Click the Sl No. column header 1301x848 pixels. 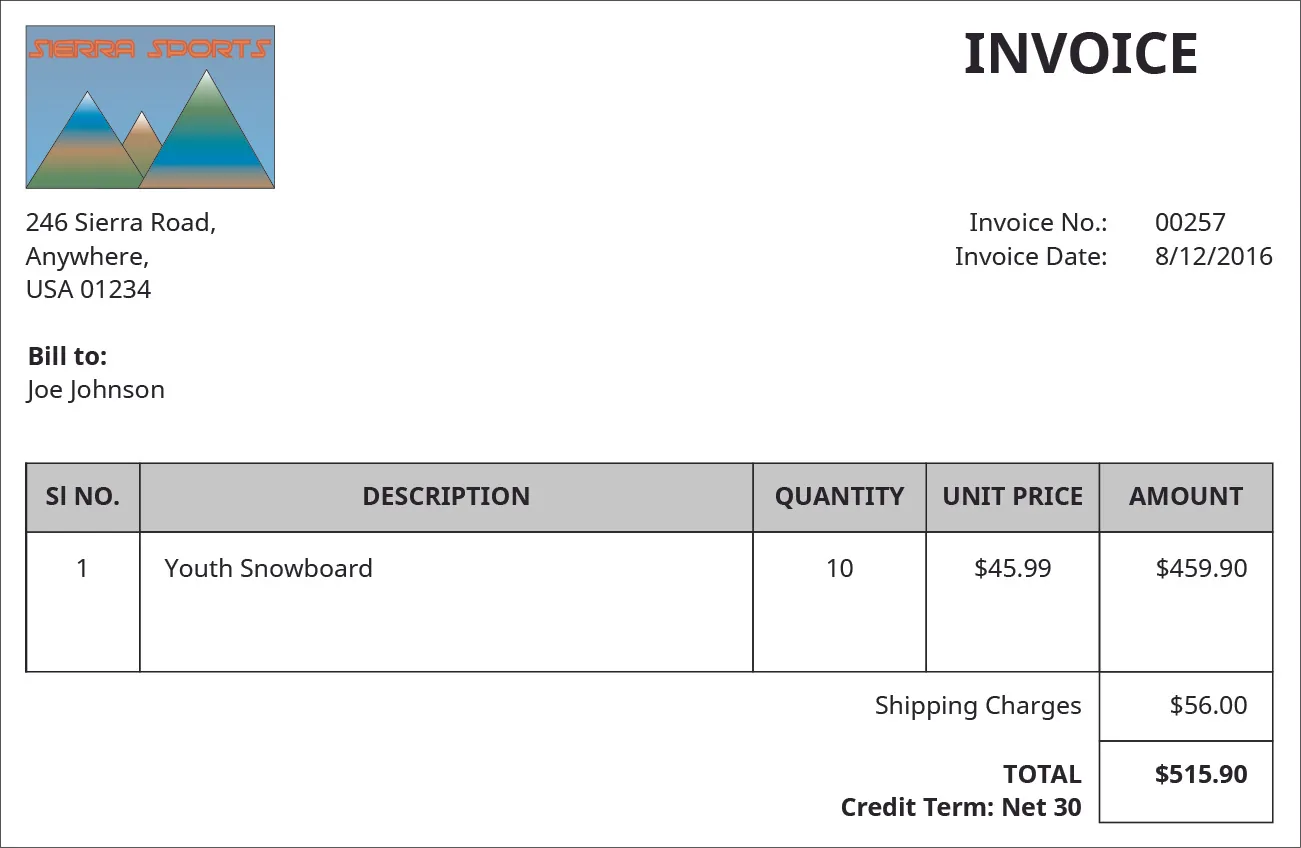pyautogui.click(x=83, y=496)
